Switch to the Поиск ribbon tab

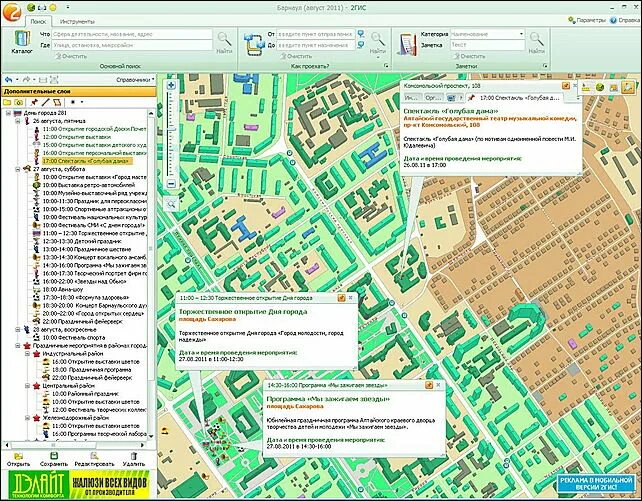pos(38,21)
